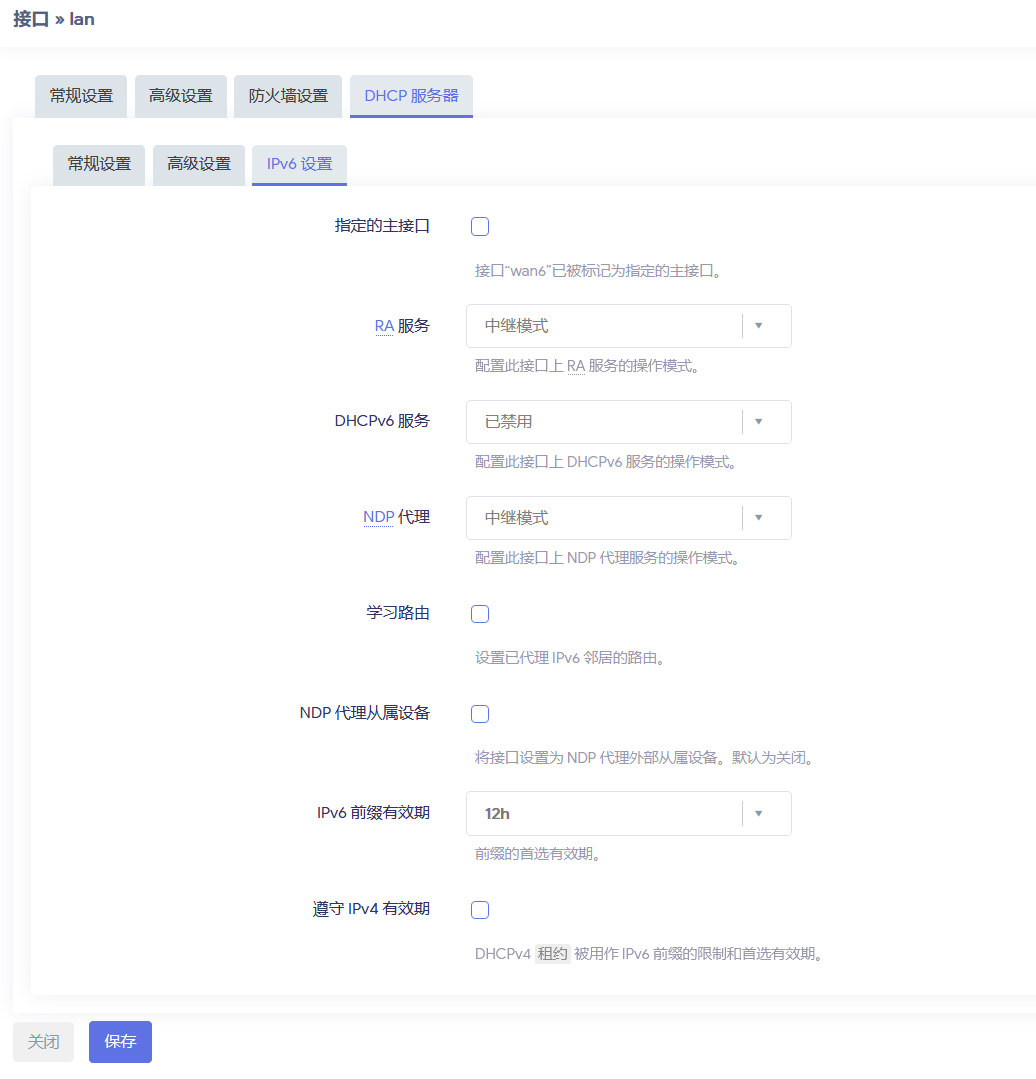Go to 防火墙设置 tab

[287, 96]
